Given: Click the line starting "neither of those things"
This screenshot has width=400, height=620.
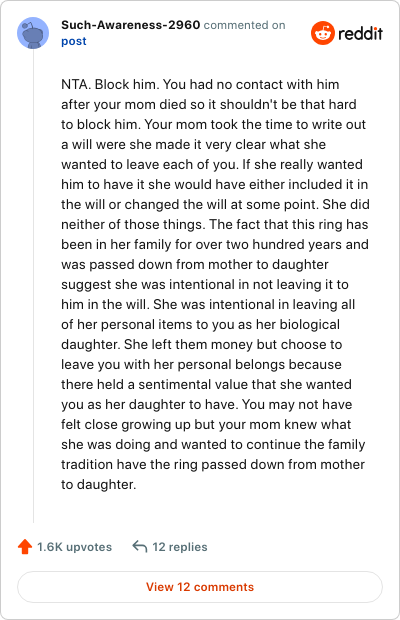Looking at the screenshot, I should 215,224.
